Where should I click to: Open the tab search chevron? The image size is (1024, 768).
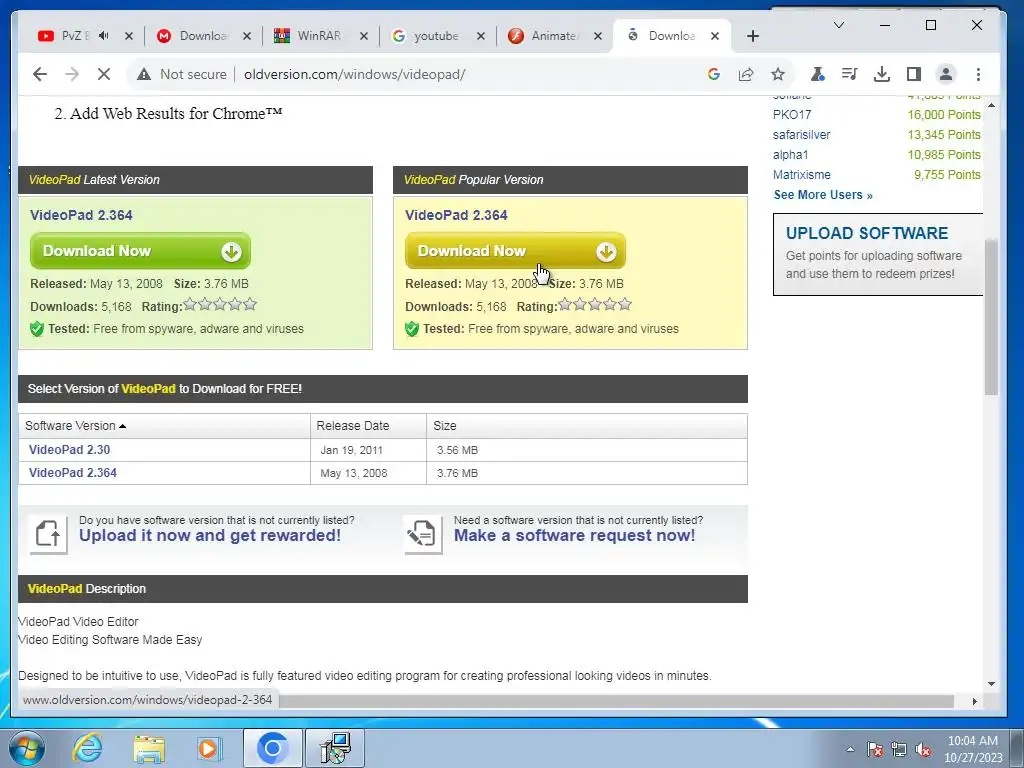[839, 25]
